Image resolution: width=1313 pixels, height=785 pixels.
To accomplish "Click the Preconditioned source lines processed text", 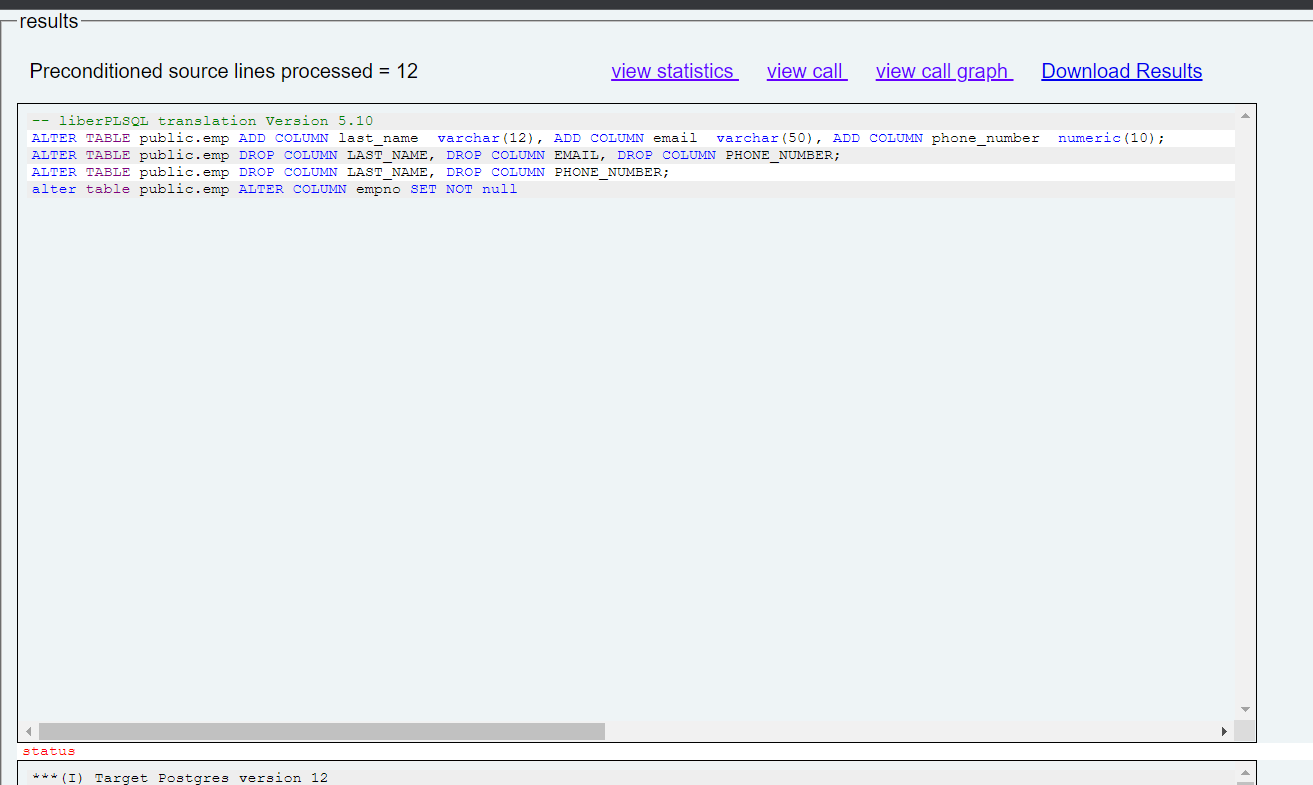I will [224, 71].
